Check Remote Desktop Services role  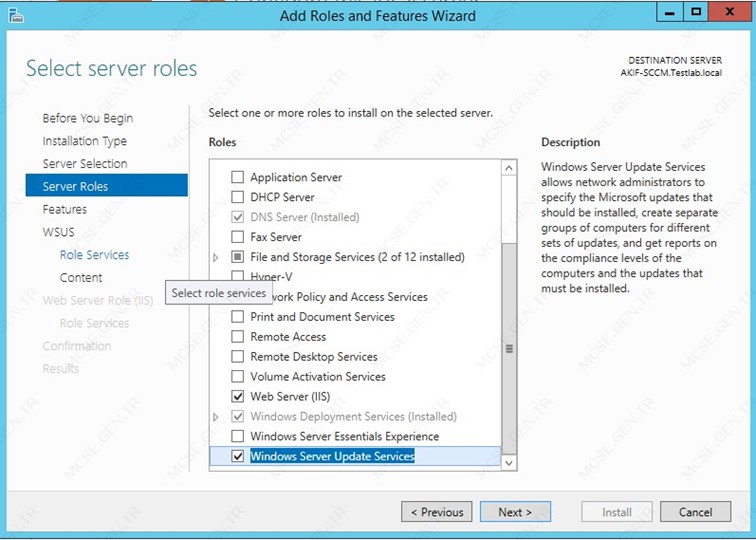point(237,356)
